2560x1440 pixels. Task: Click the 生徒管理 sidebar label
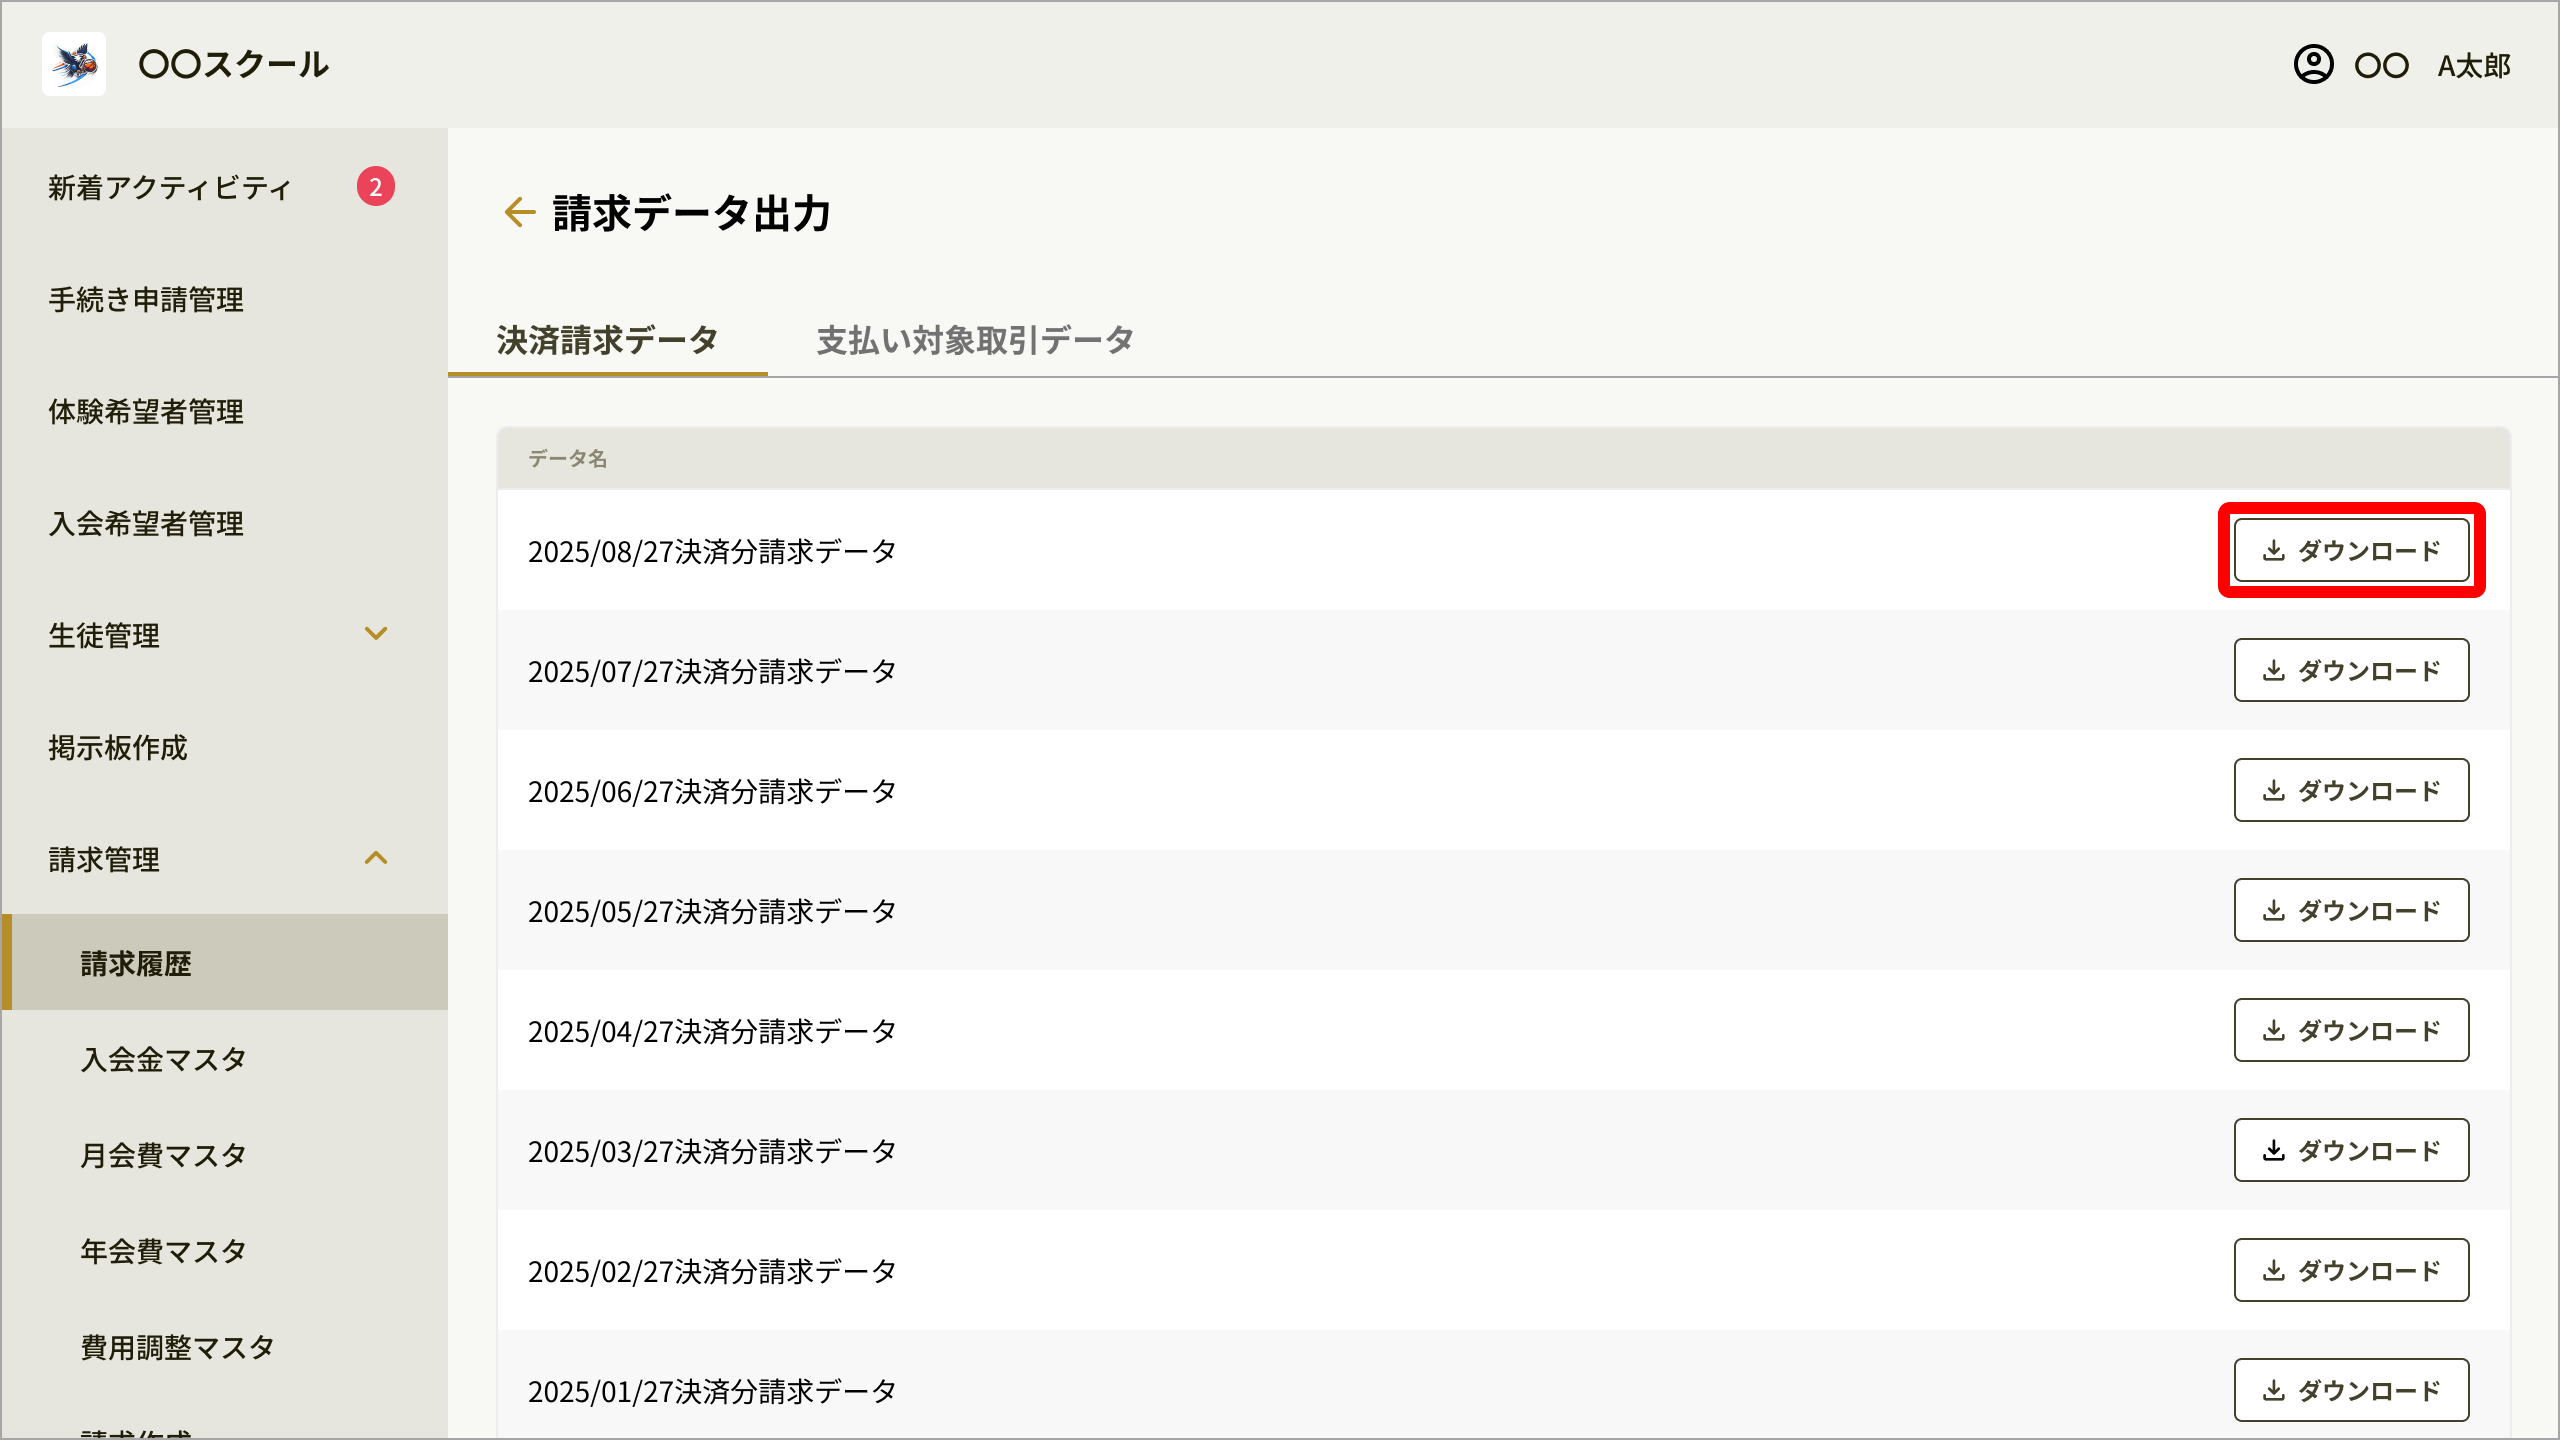104,635
